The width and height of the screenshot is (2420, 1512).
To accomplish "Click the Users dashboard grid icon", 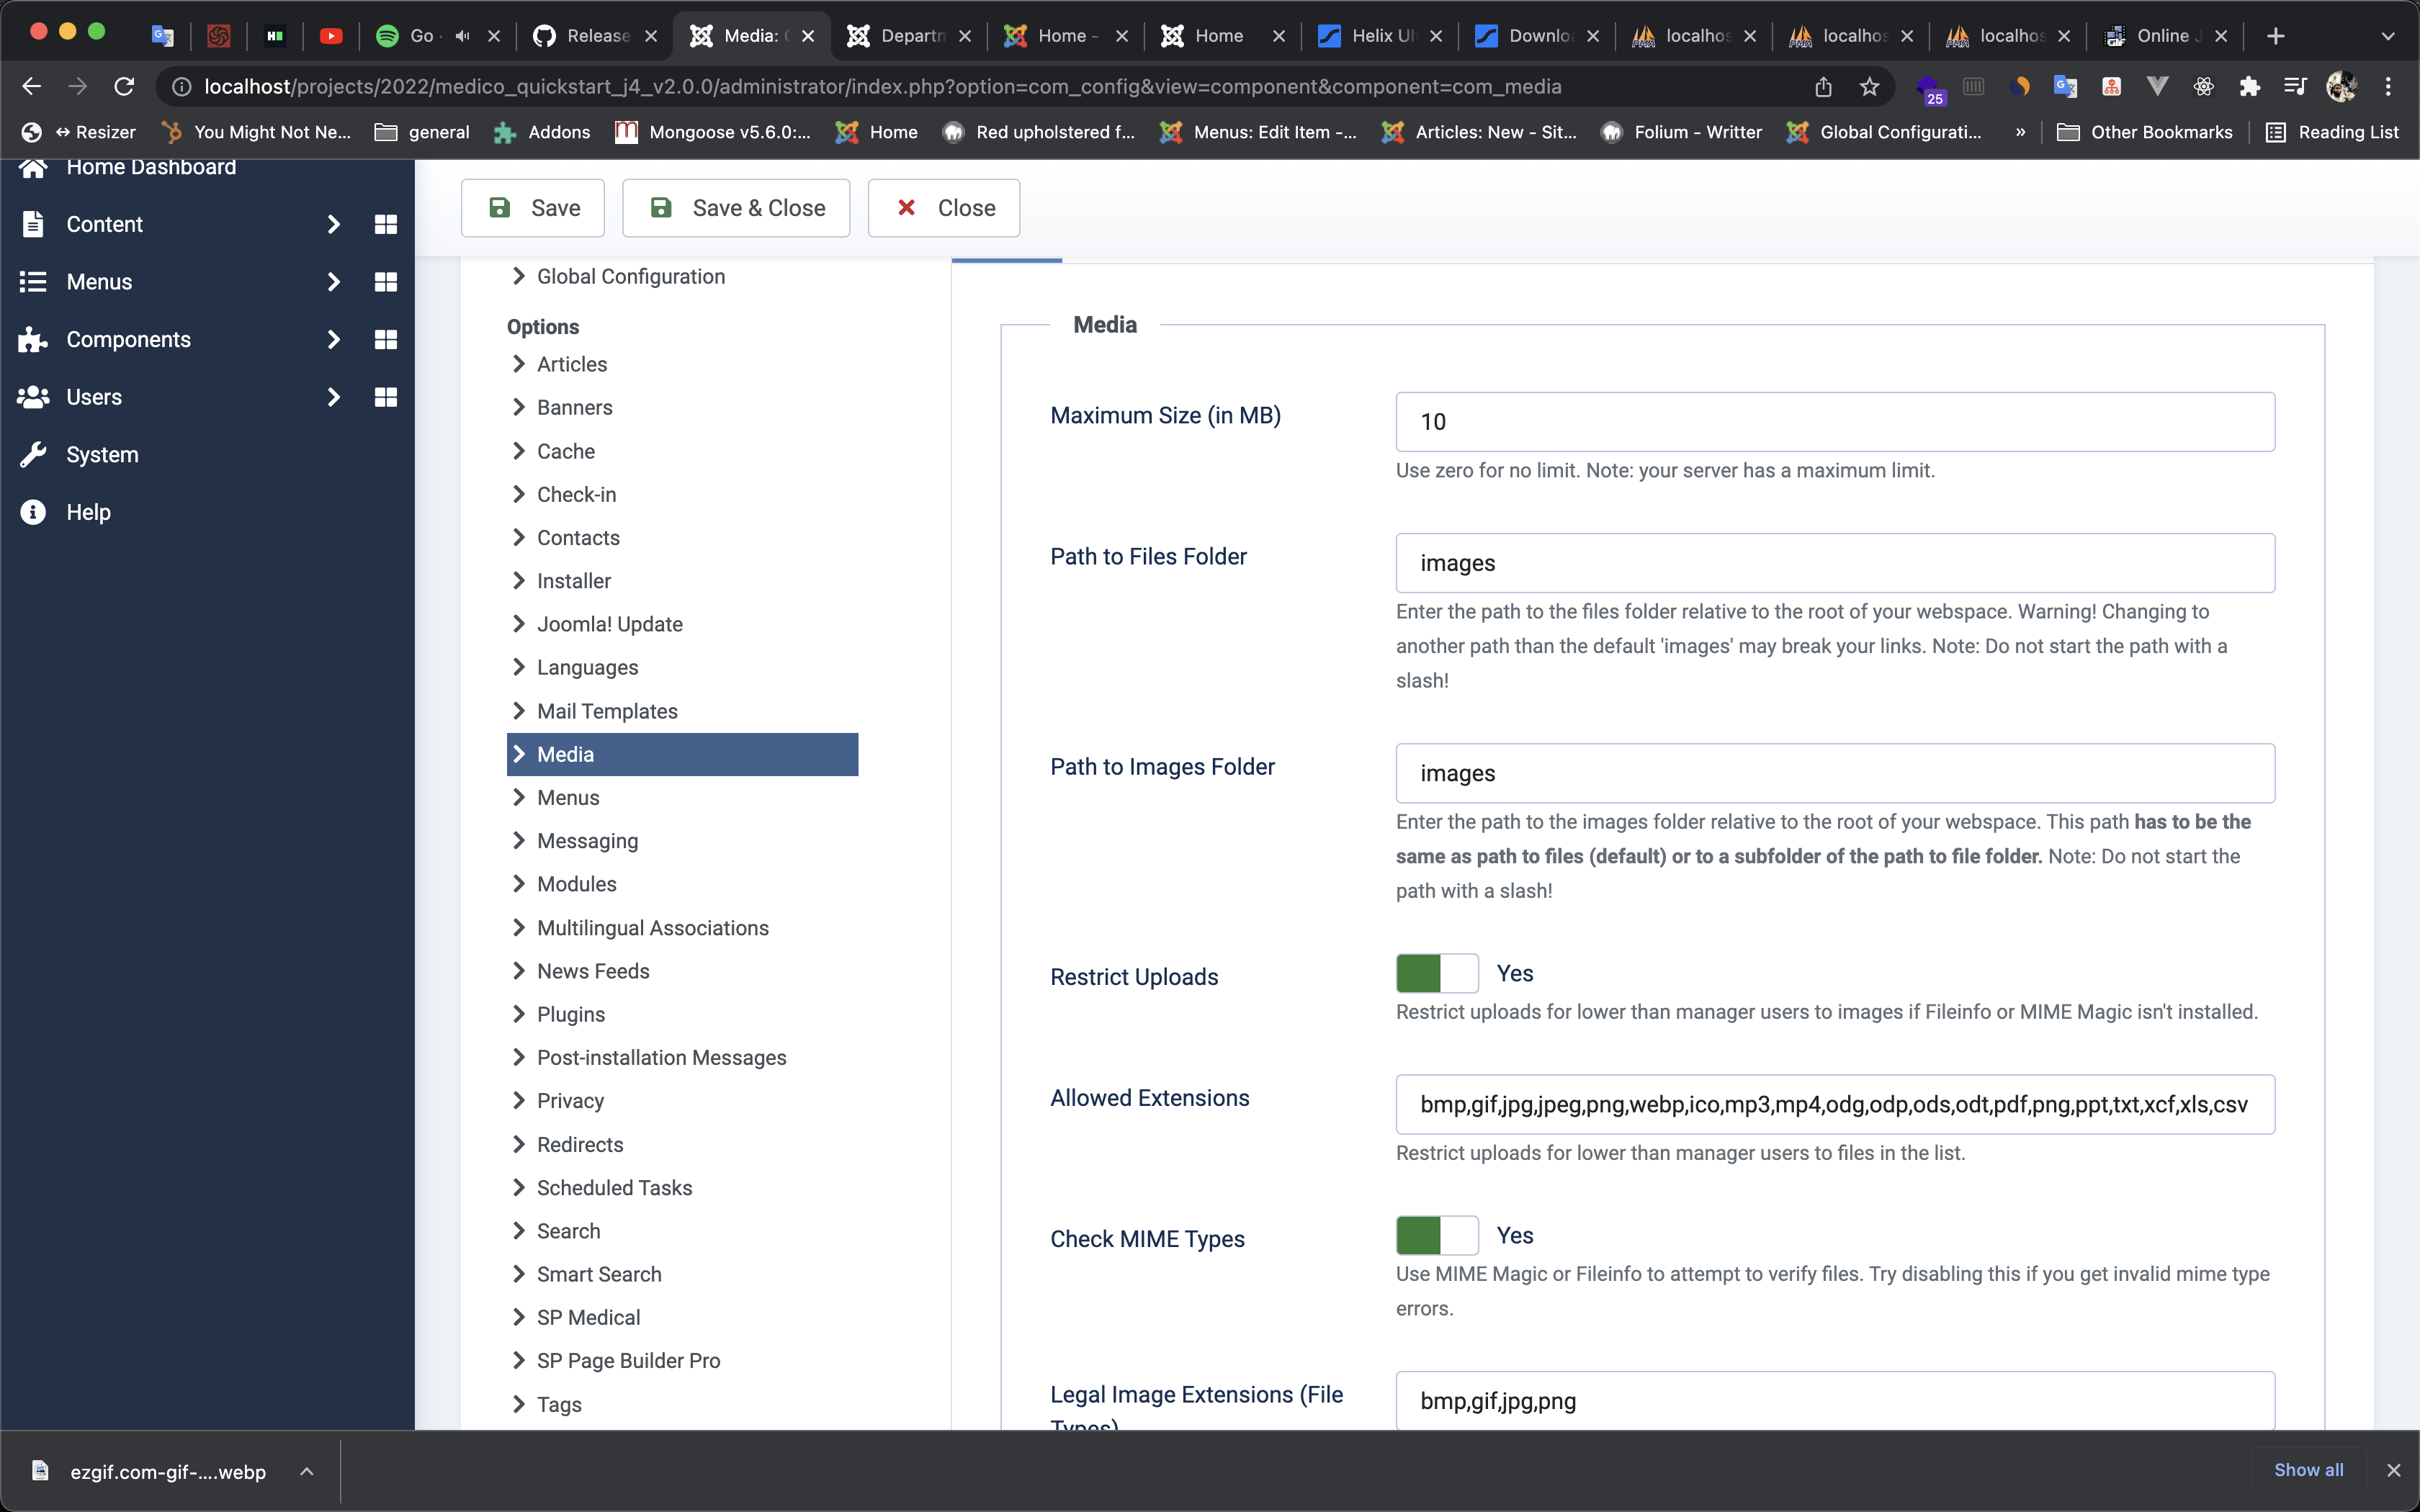I will [x=385, y=397].
